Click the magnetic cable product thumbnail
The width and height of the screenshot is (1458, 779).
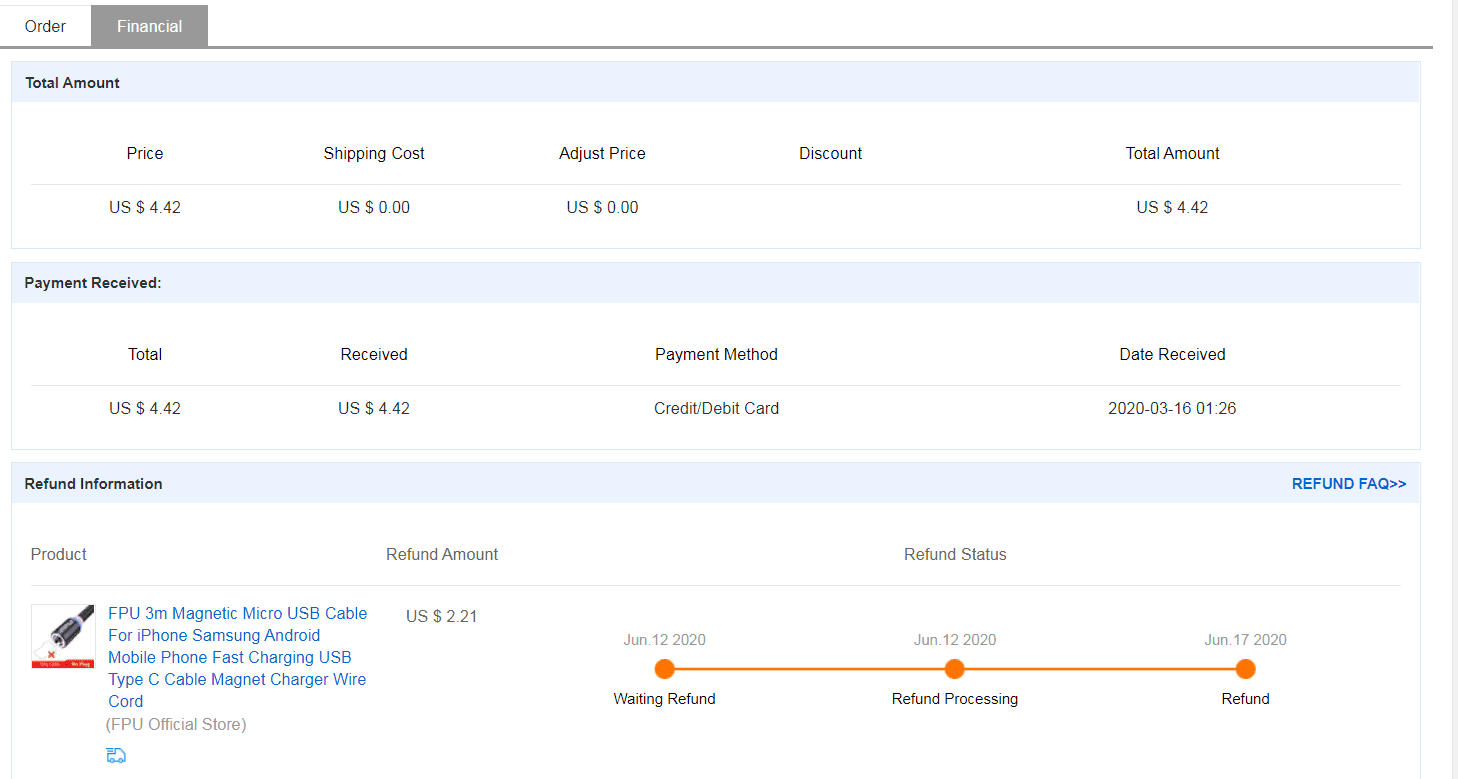(x=63, y=636)
